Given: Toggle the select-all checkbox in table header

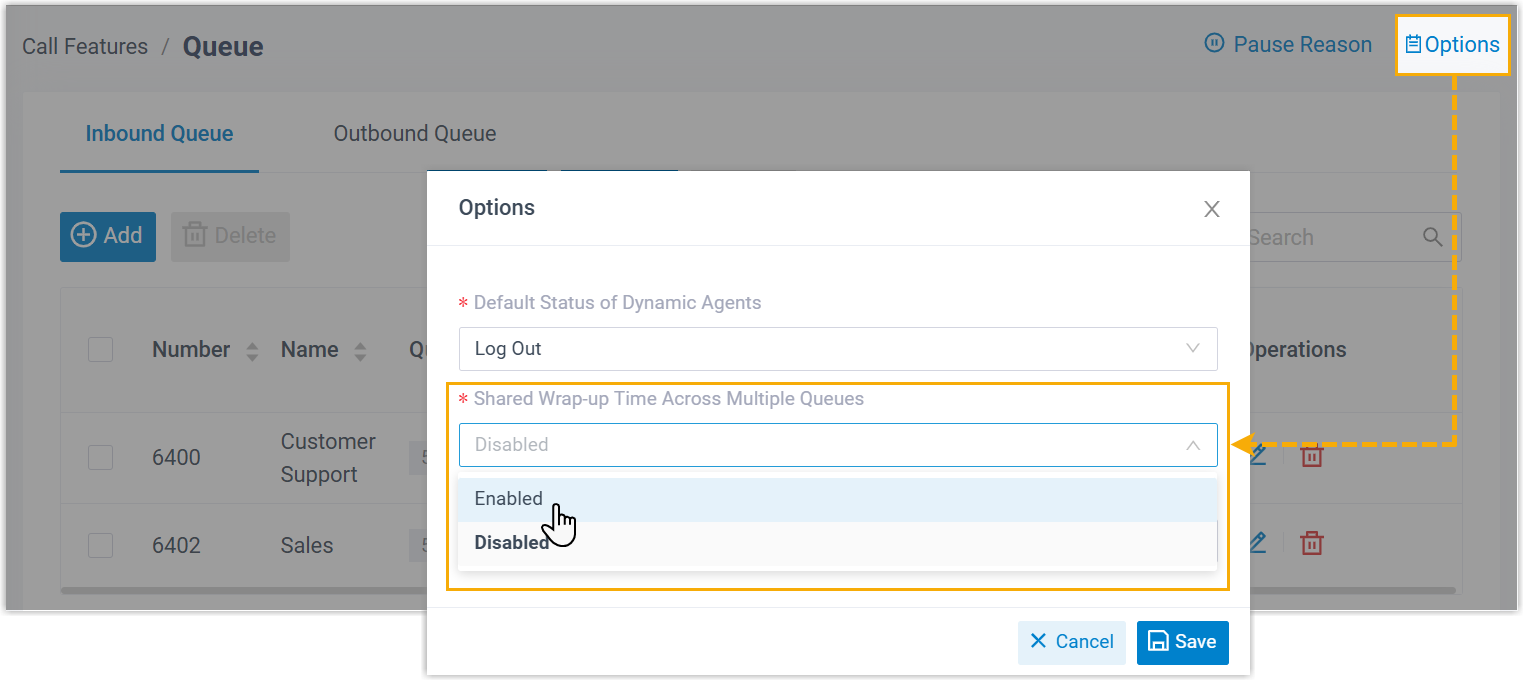Looking at the screenshot, I should [x=100, y=349].
